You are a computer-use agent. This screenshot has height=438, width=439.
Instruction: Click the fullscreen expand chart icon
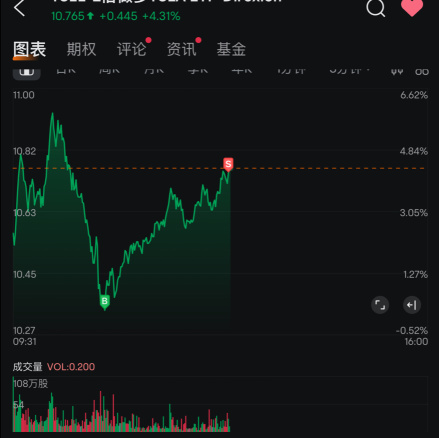point(380,305)
